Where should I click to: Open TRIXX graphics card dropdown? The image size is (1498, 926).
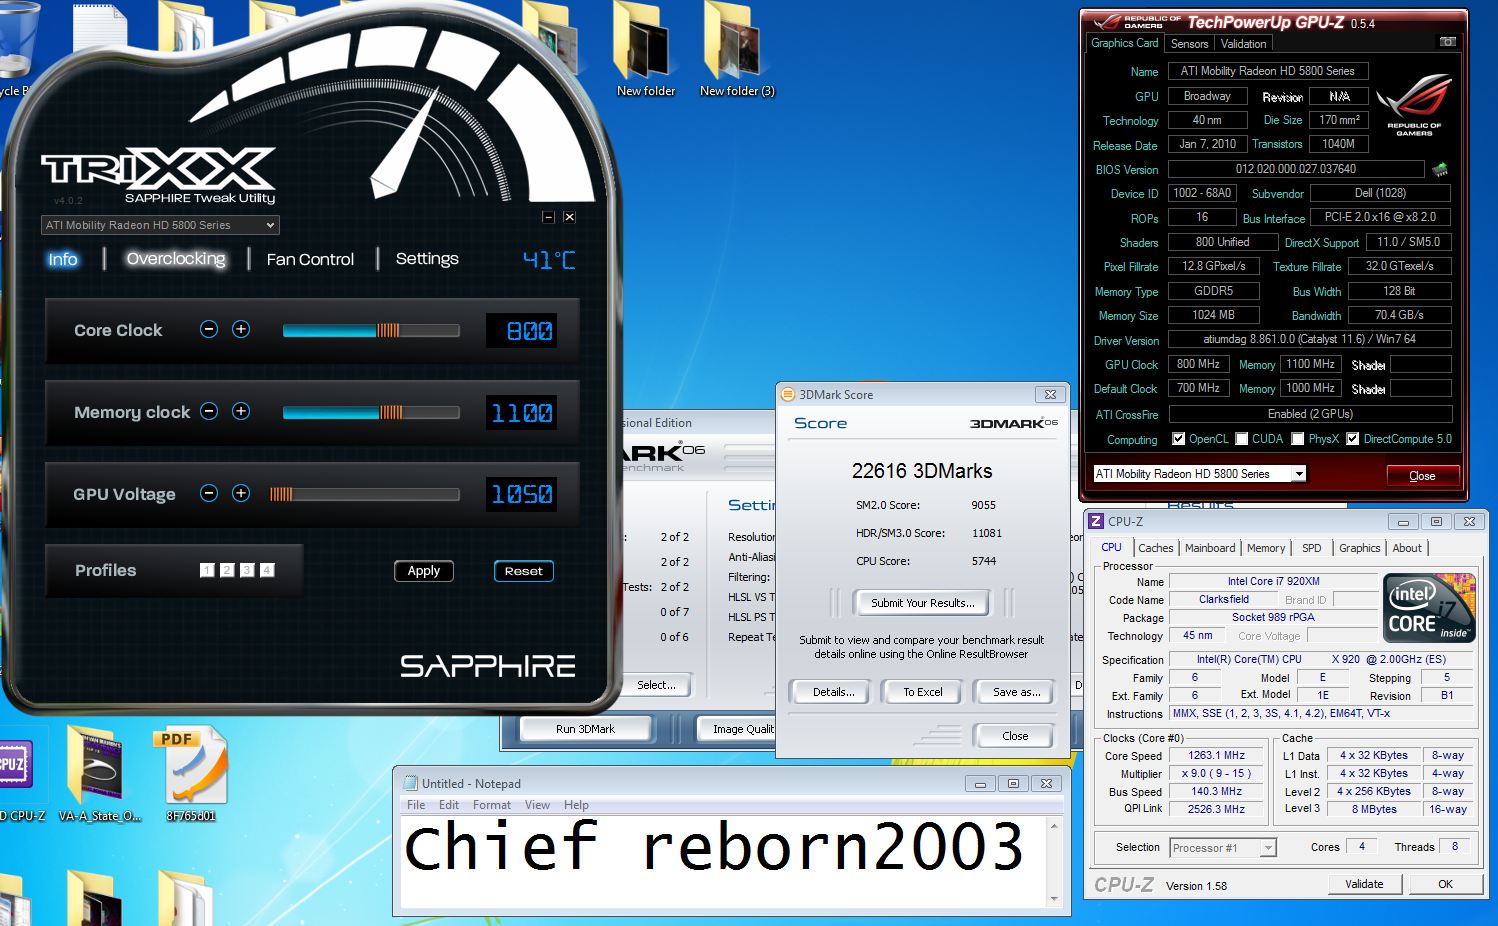(x=160, y=225)
